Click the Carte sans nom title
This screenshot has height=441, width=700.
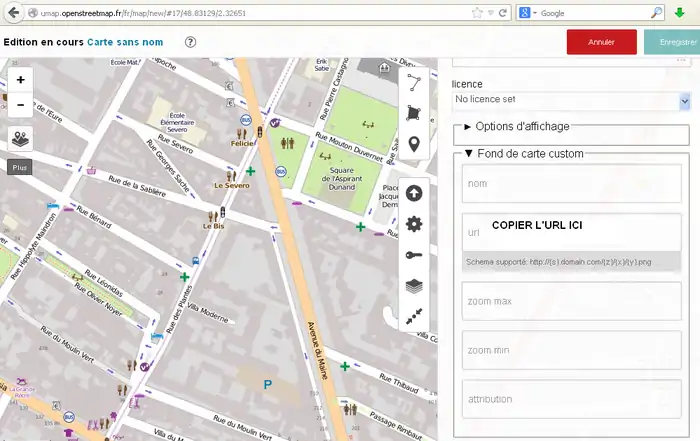(x=124, y=43)
